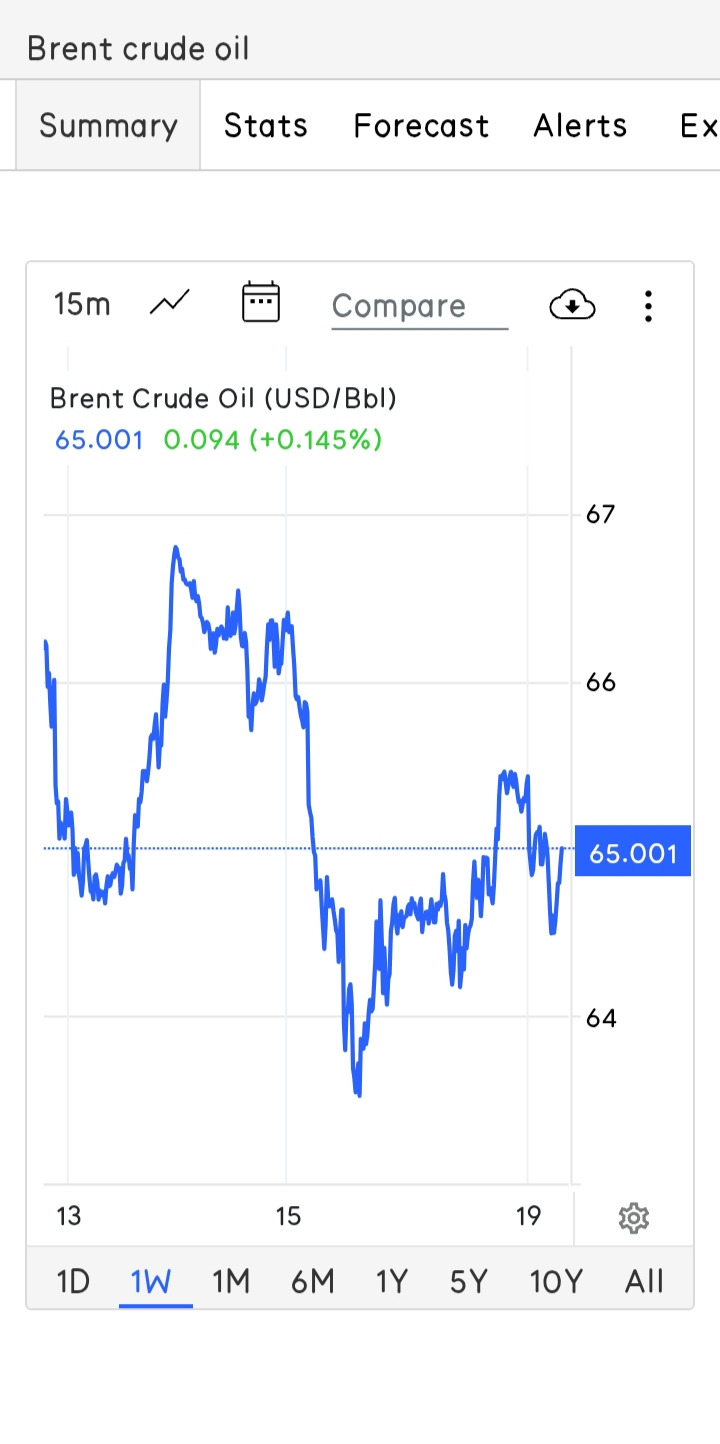This screenshot has height=1444, width=720.
Task: Open chart settings gear icon
Action: [634, 1217]
